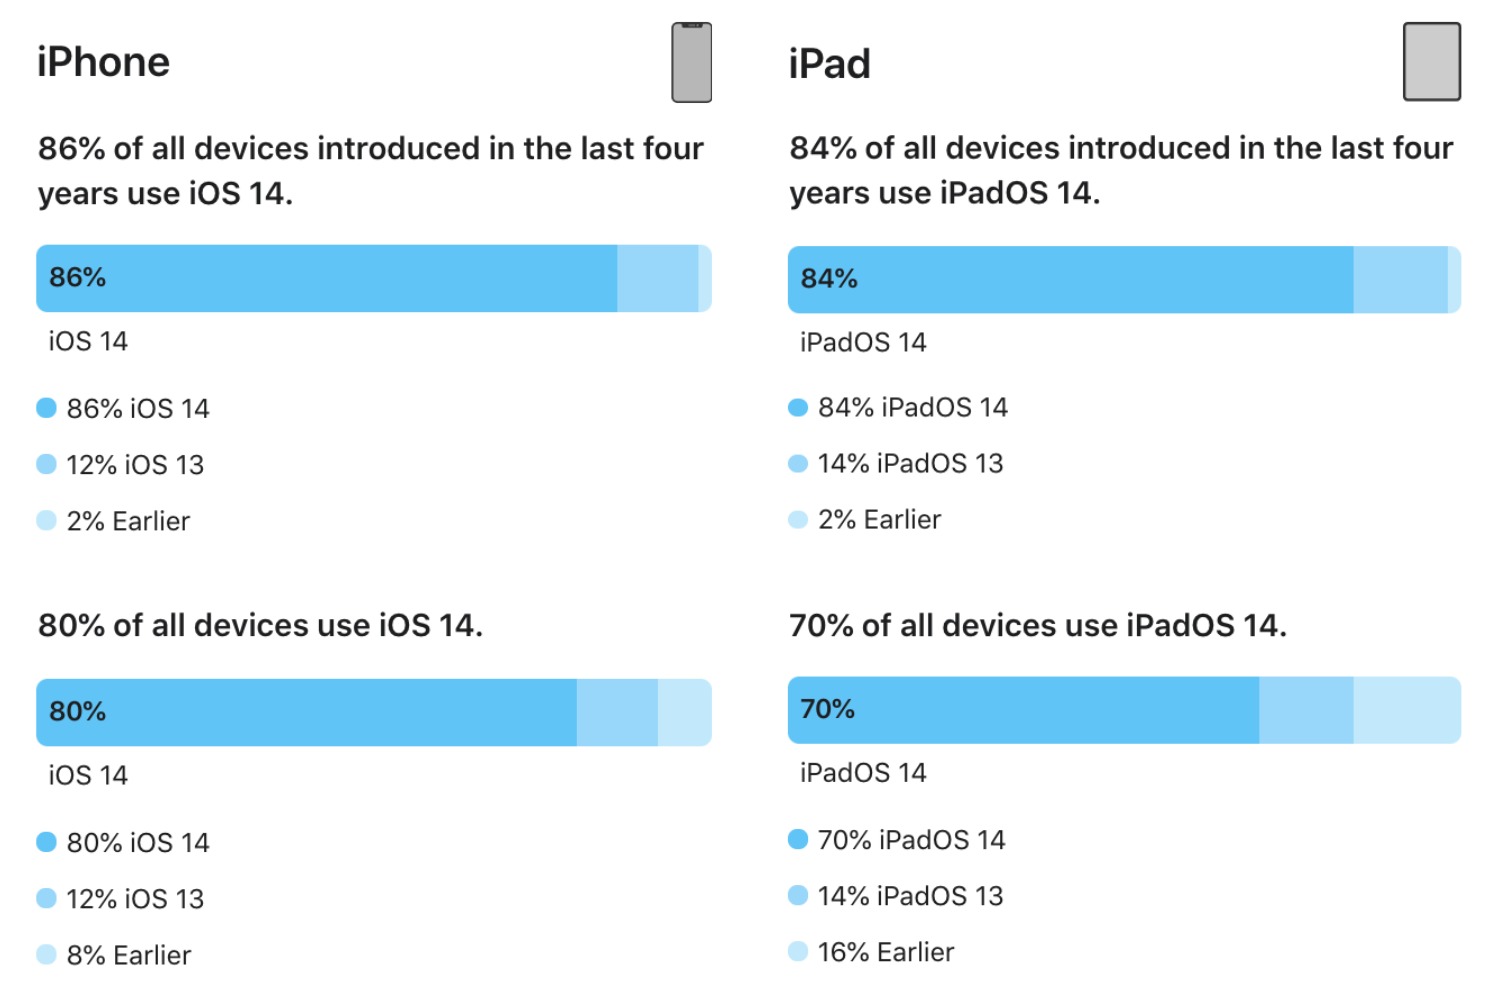Click the iPad device icon

click(x=1432, y=62)
